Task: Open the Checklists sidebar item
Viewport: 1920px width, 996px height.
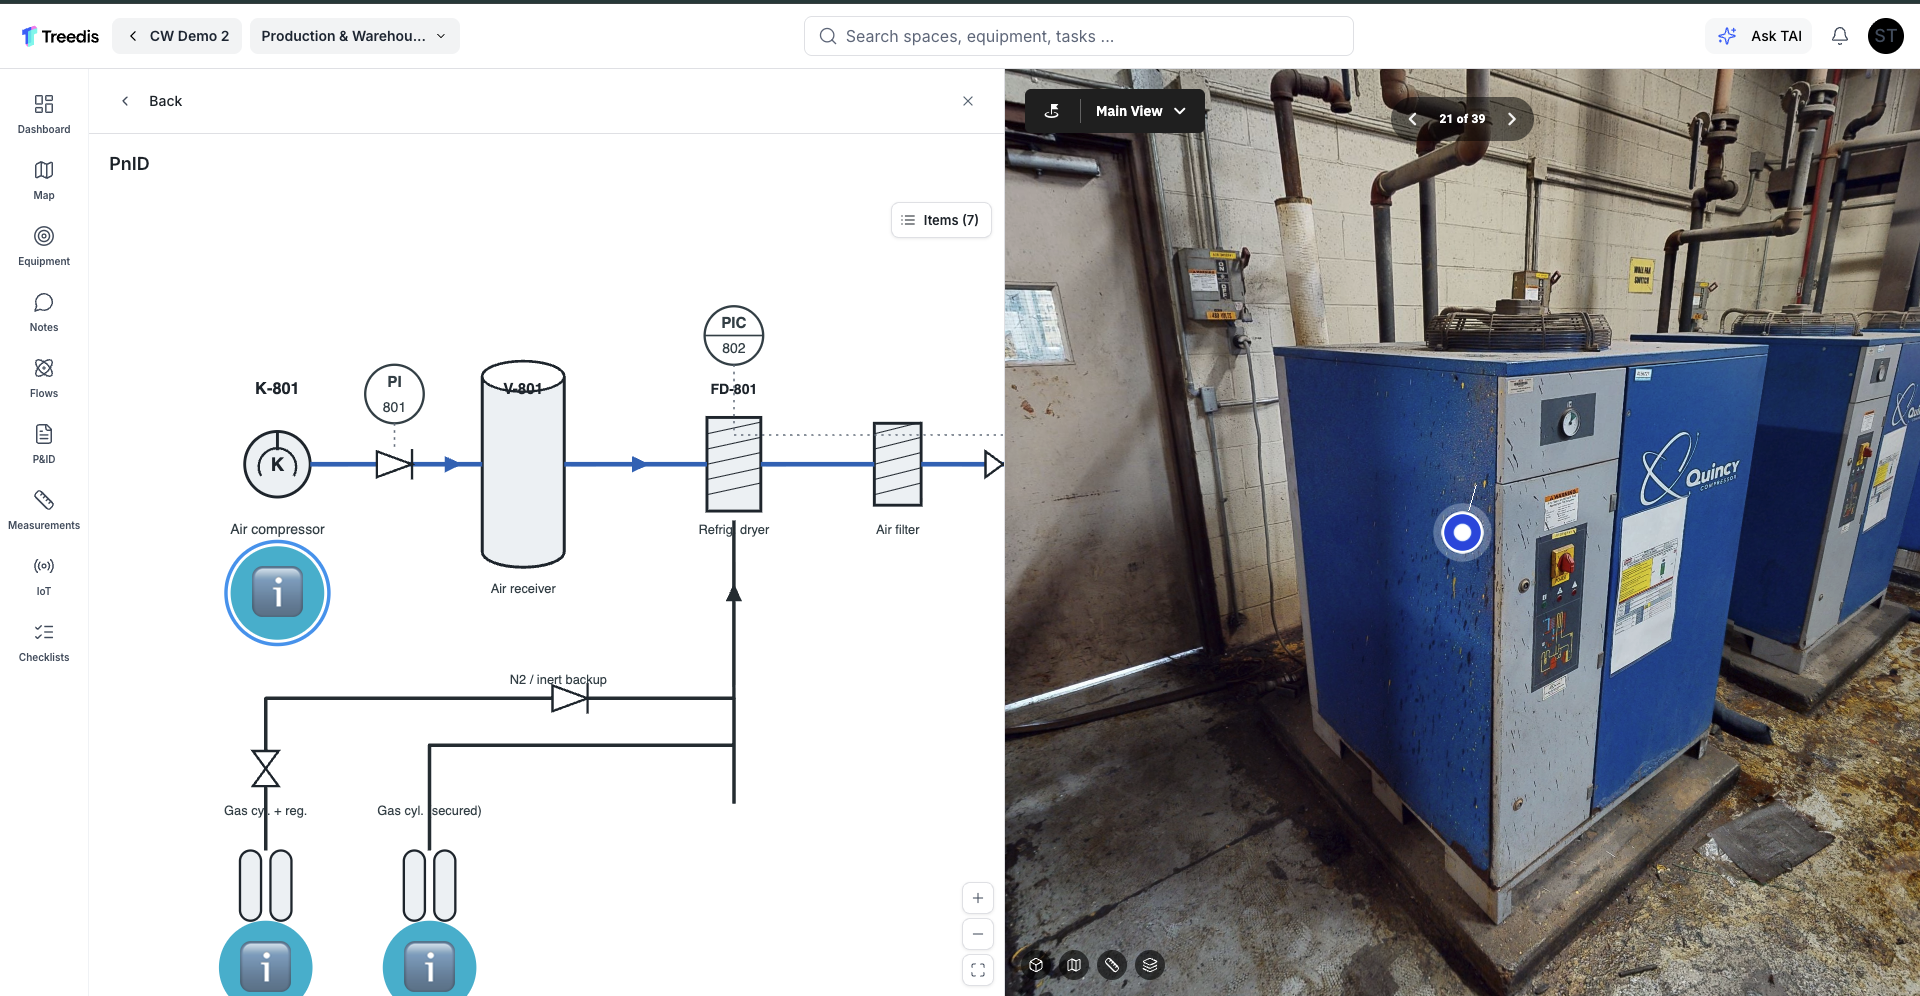Action: [x=44, y=642]
